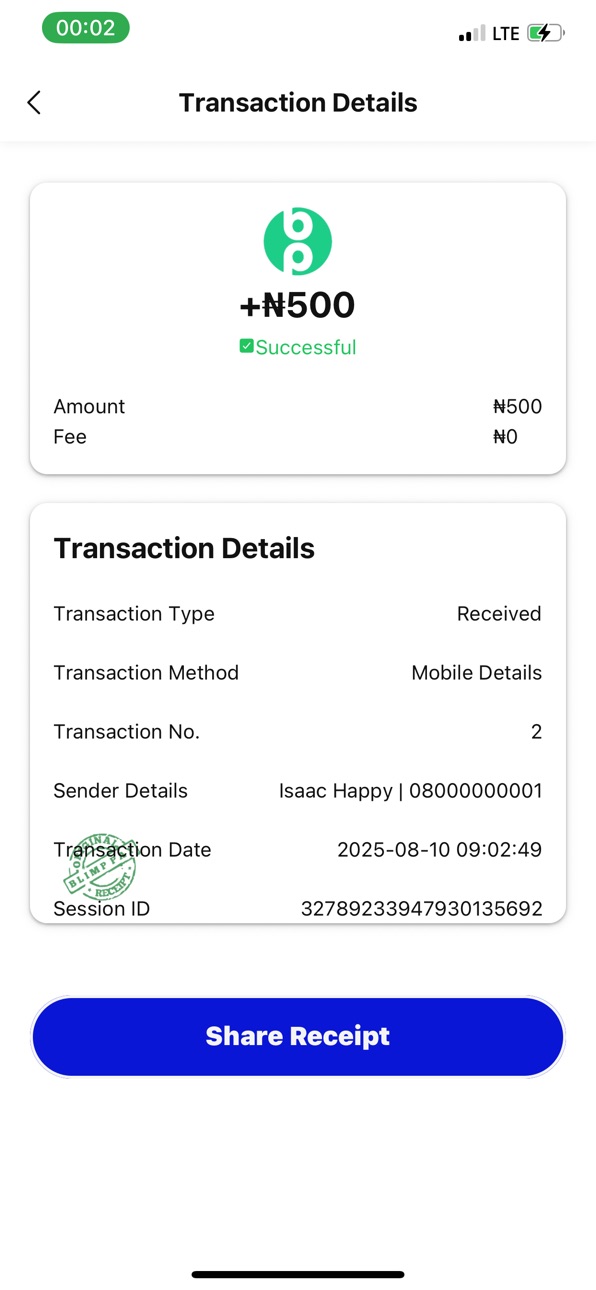This screenshot has width=596, height=1290.
Task: Tap the cellular signal bars icon
Action: click(472, 34)
